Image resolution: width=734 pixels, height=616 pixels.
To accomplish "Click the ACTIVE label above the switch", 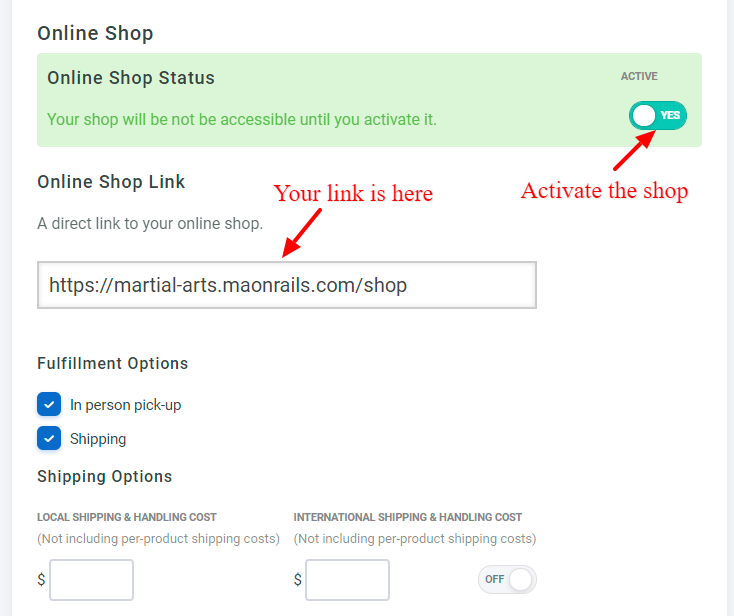I will [639, 76].
